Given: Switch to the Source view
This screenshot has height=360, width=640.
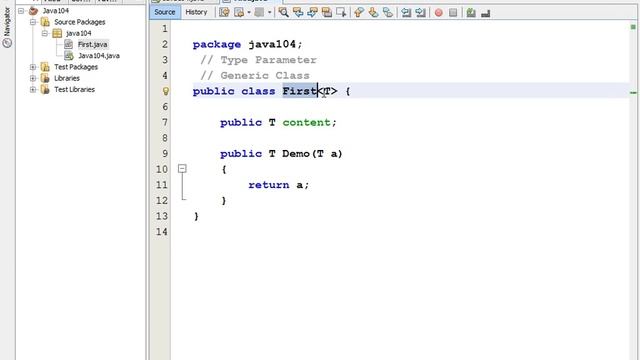Looking at the screenshot, I should pos(164,12).
